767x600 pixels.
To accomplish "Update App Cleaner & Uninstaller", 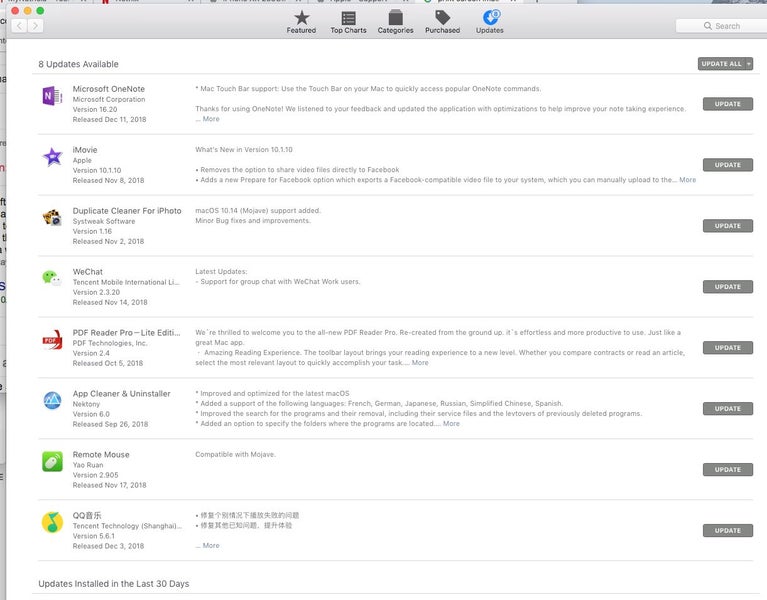I will tap(727, 409).
